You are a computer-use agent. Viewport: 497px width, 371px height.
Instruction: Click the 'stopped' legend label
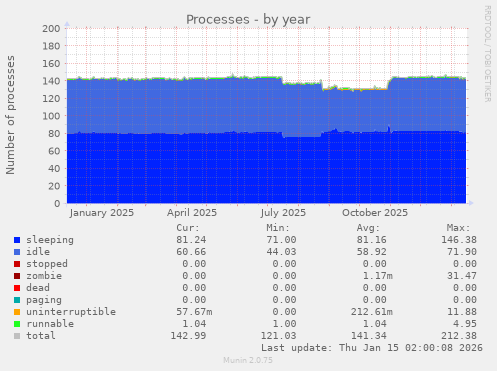click(x=47, y=264)
